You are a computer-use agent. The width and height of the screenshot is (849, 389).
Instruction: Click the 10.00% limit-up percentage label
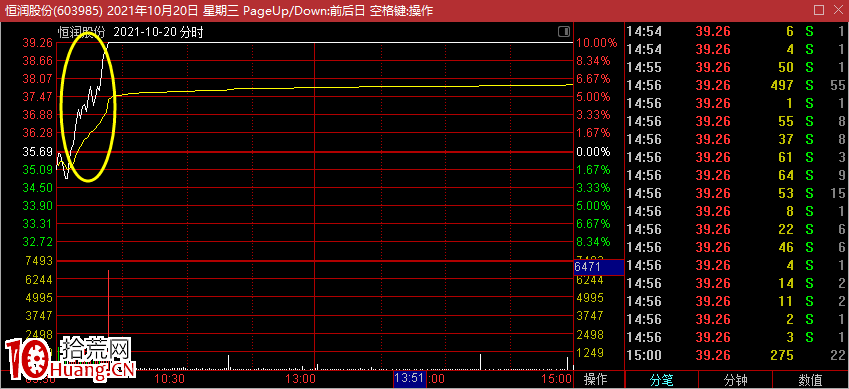click(x=596, y=43)
